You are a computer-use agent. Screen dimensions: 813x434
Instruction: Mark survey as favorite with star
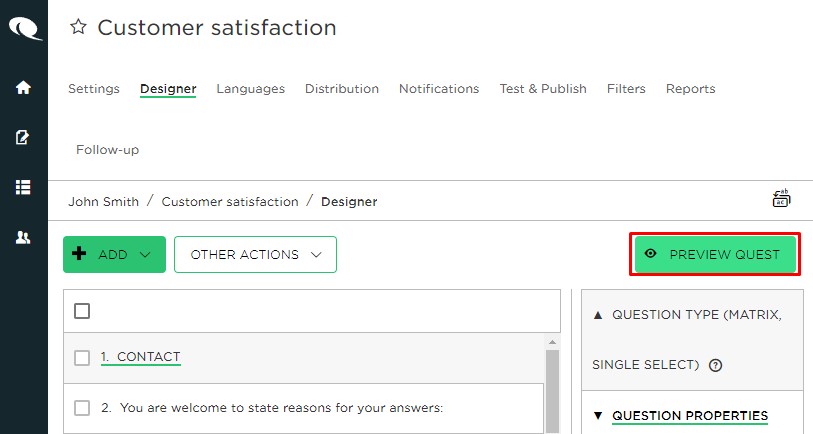tap(78, 26)
